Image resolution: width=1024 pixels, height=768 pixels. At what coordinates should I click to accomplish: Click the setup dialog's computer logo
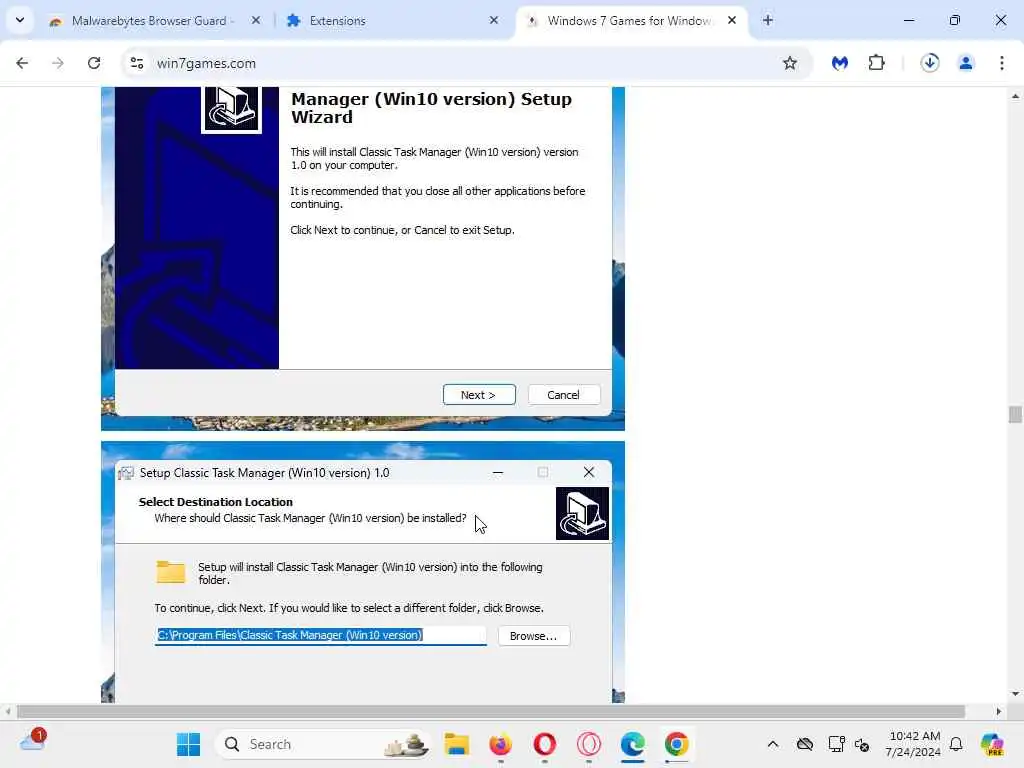pyautogui.click(x=583, y=513)
